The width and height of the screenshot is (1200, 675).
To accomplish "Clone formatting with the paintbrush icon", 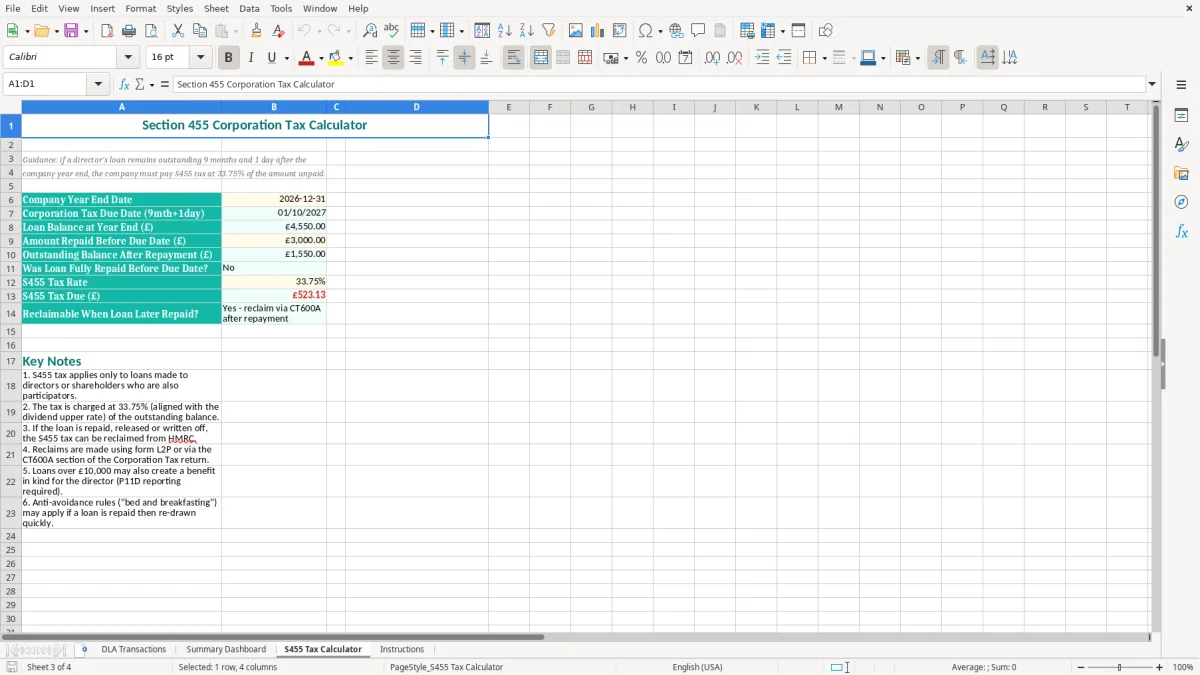I will coord(256,31).
